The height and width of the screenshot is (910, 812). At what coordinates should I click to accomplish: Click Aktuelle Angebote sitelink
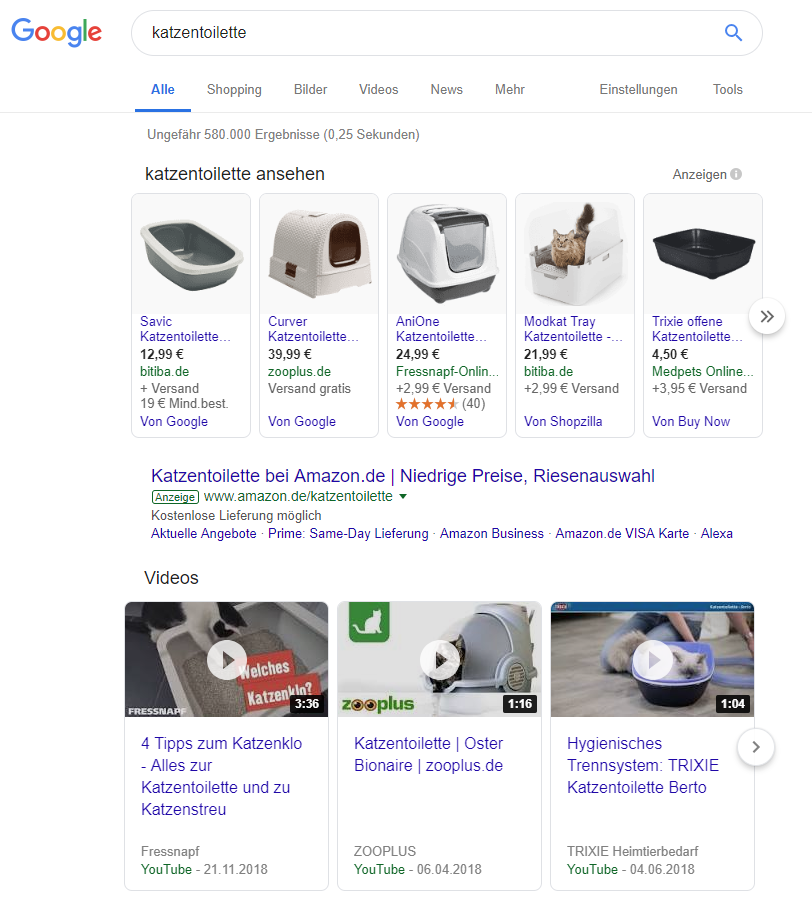click(204, 533)
